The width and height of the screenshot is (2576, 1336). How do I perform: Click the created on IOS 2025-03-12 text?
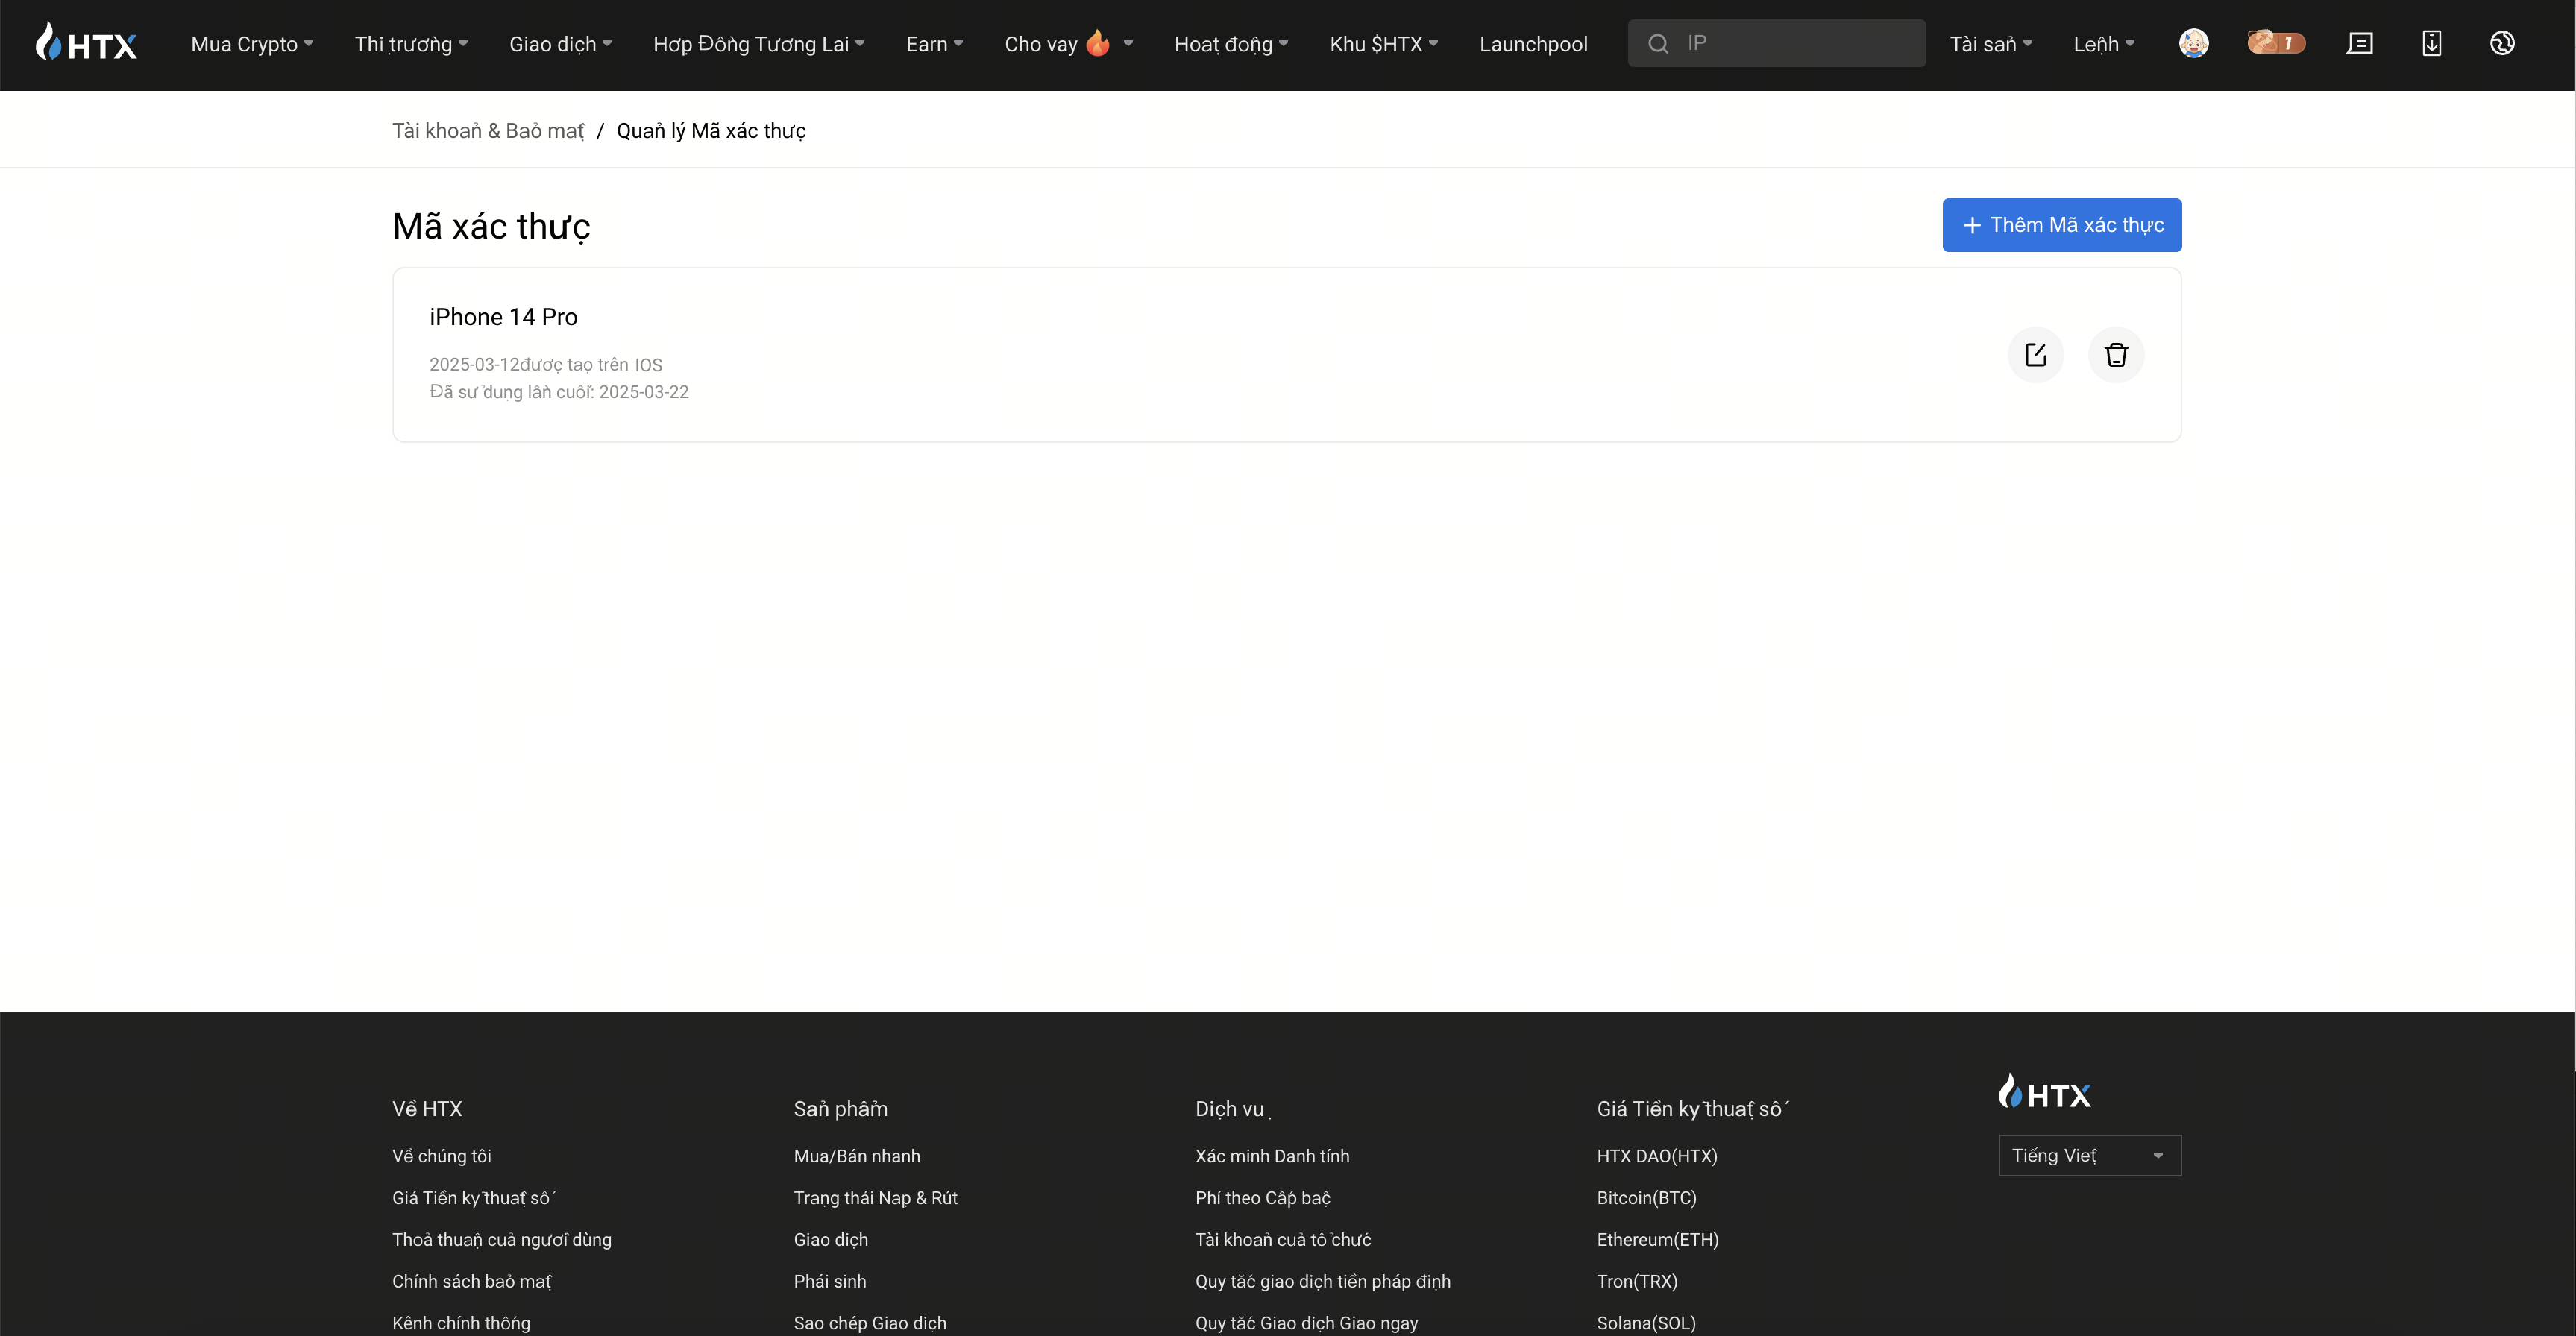[x=545, y=365]
